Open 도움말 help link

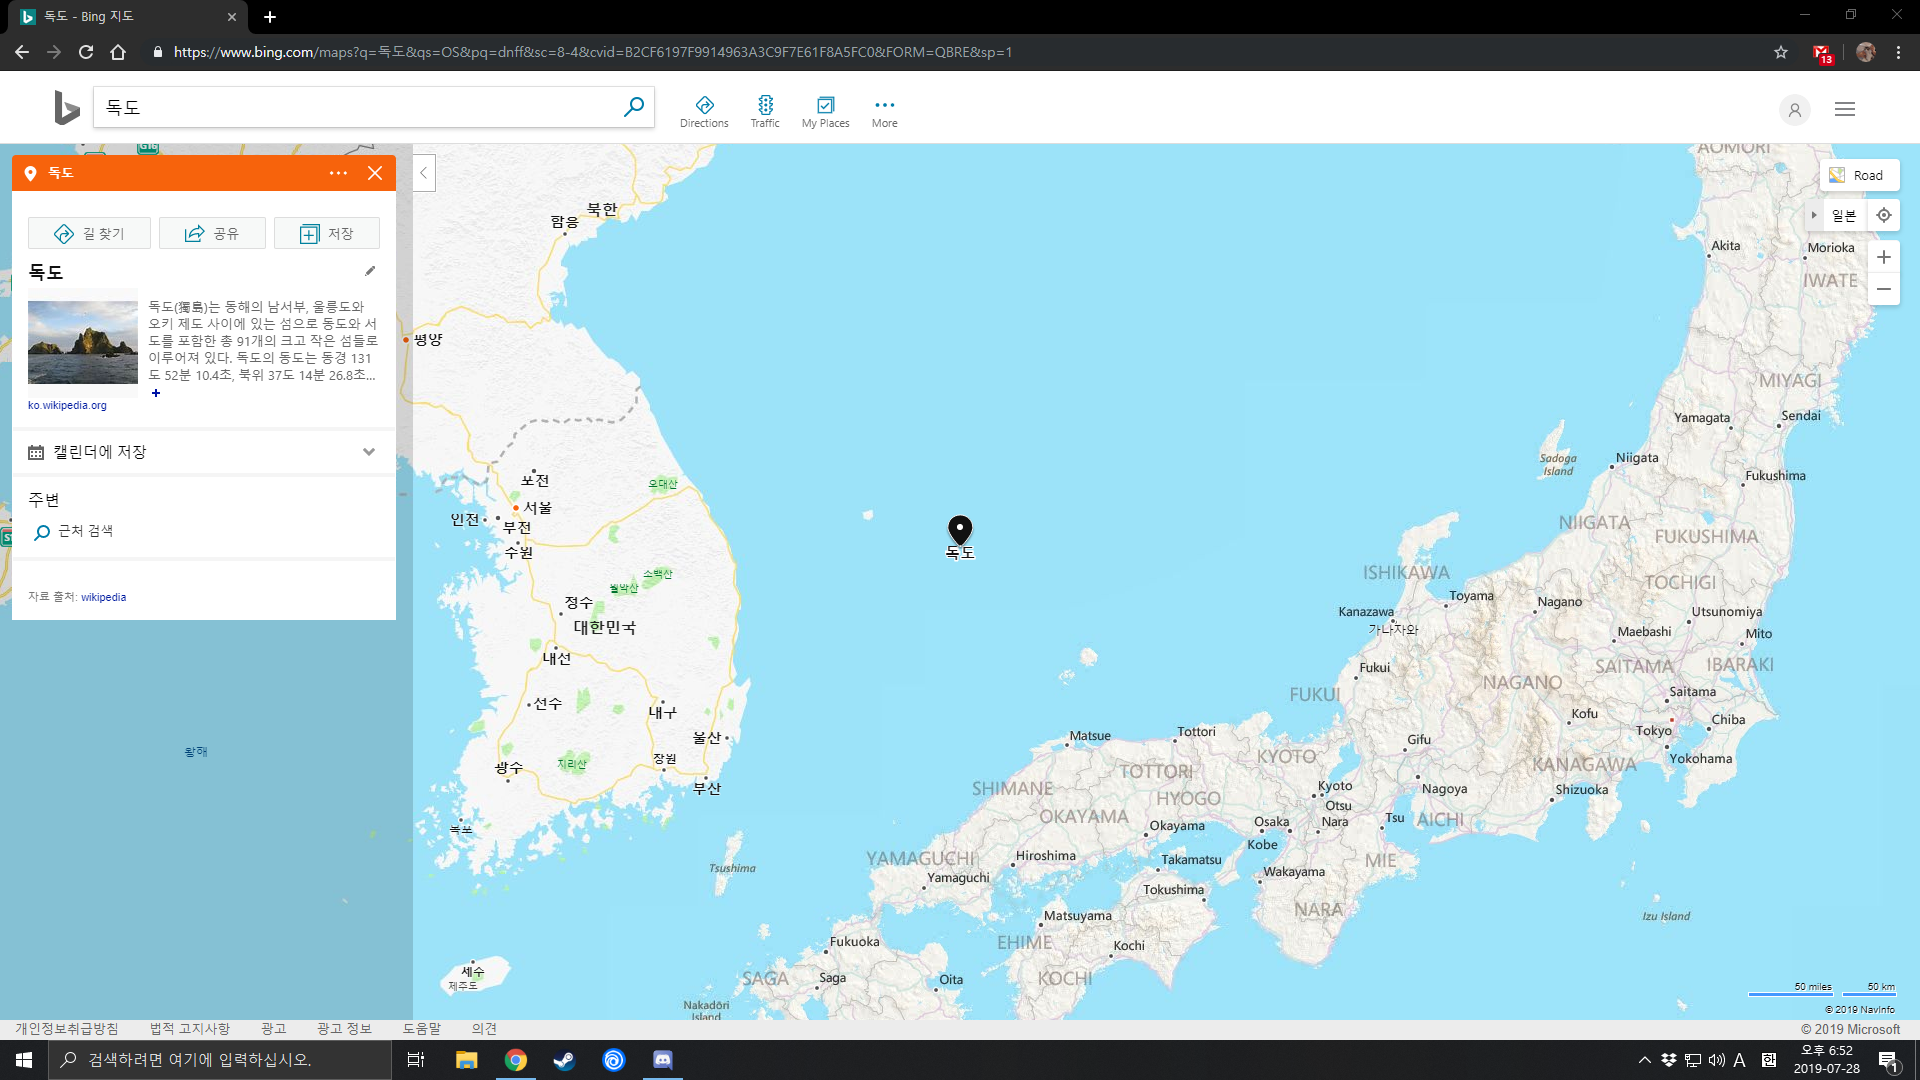422,1029
